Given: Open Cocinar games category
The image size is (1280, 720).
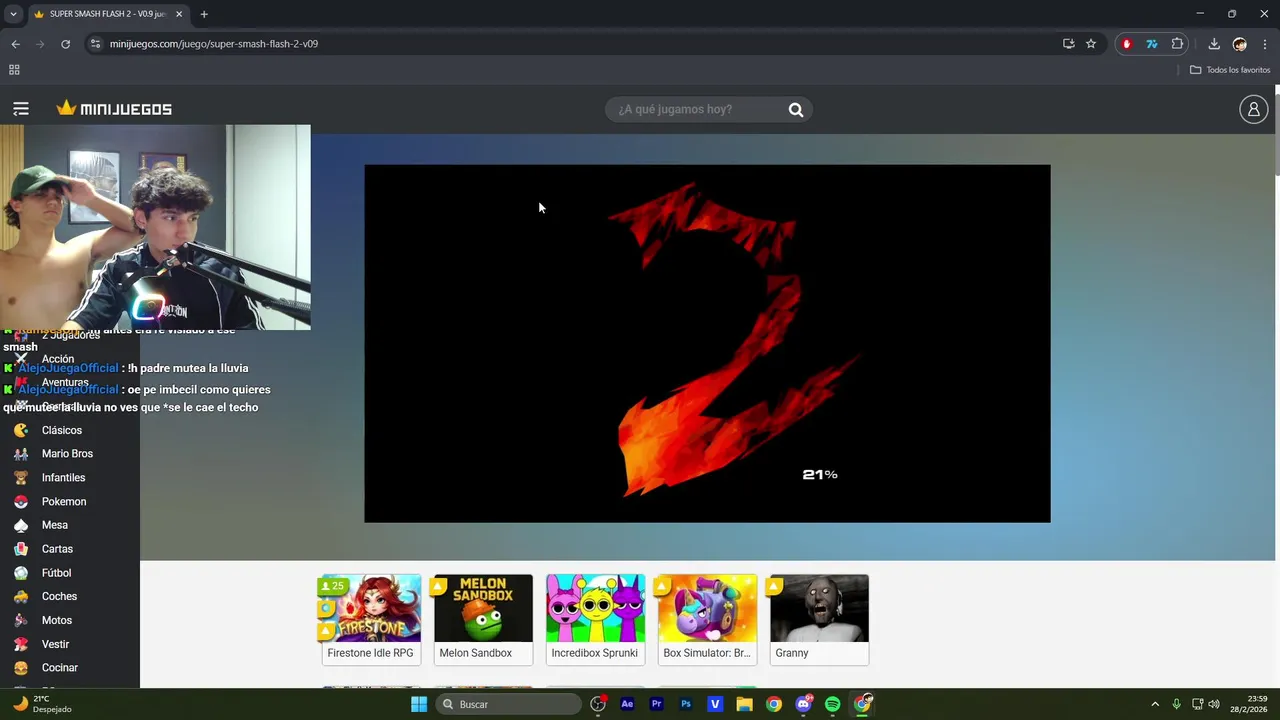Looking at the screenshot, I should 60,668.
